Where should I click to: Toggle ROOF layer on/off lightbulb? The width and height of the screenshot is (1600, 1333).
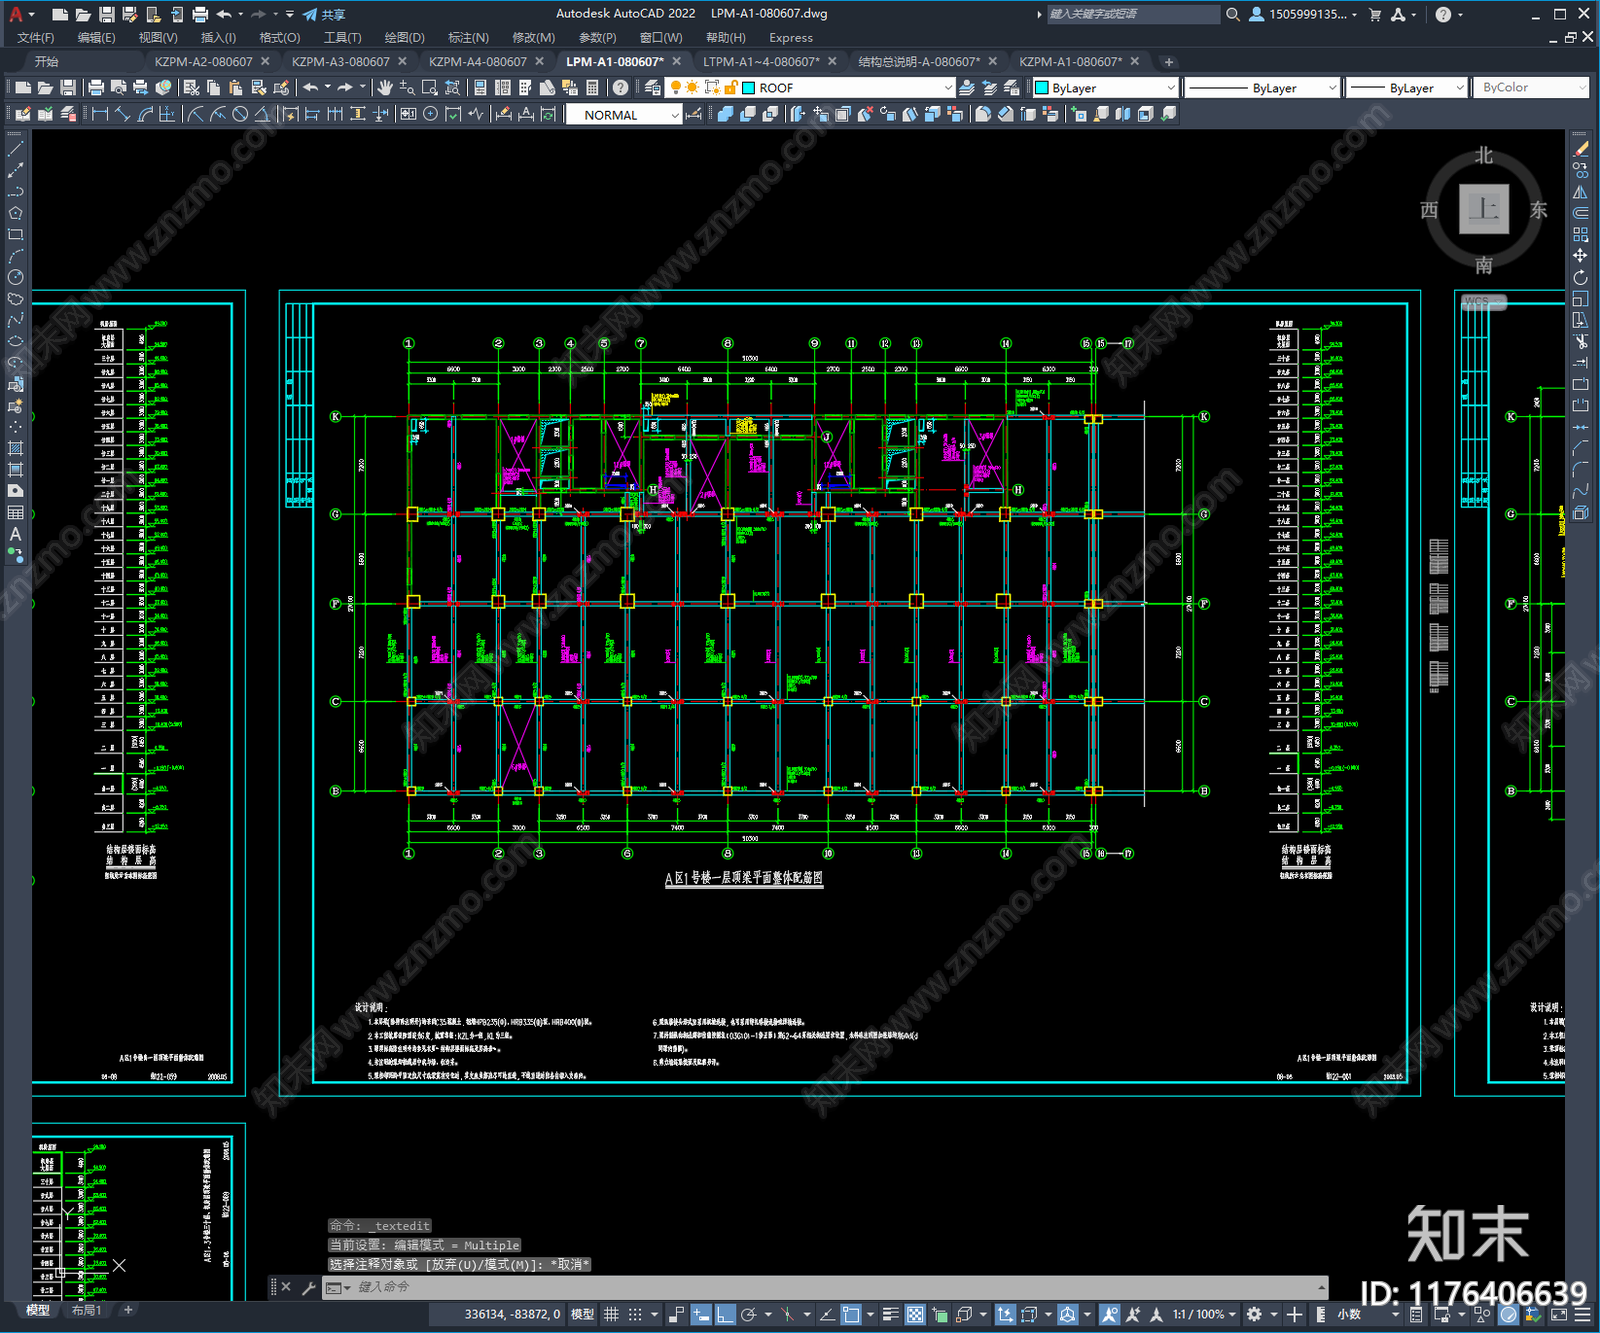coord(676,88)
